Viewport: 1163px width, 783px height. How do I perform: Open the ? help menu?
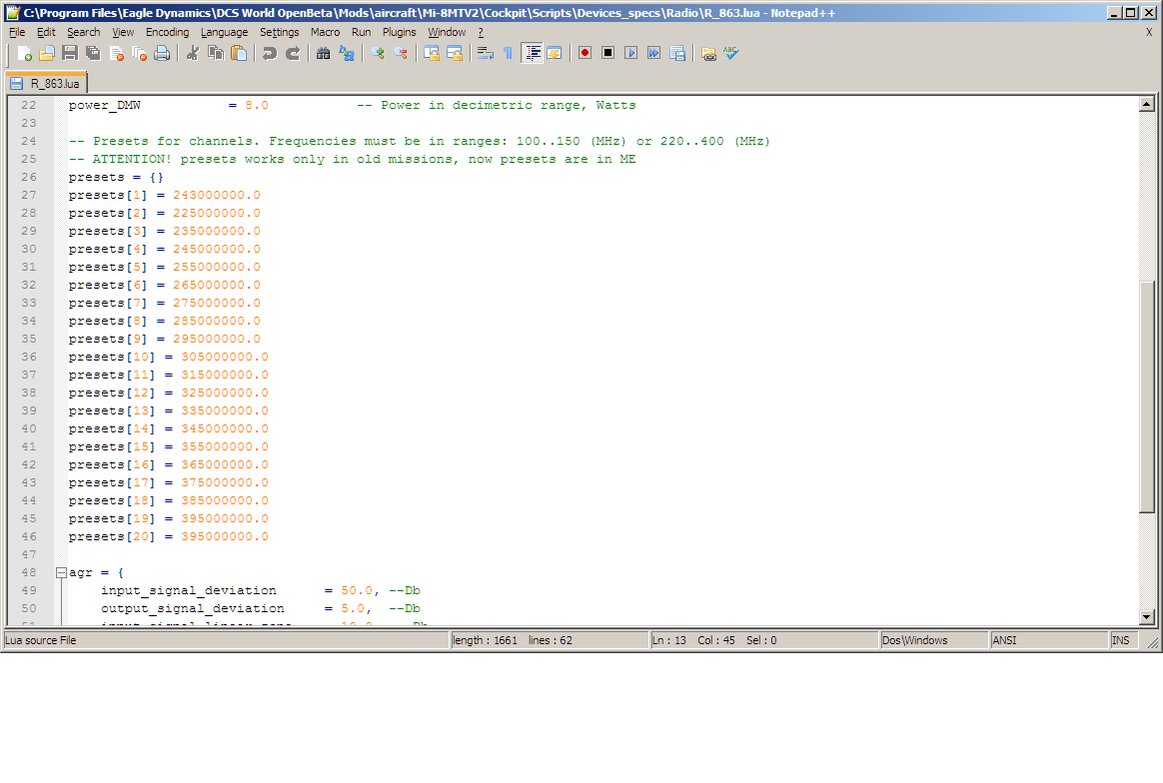pos(481,32)
